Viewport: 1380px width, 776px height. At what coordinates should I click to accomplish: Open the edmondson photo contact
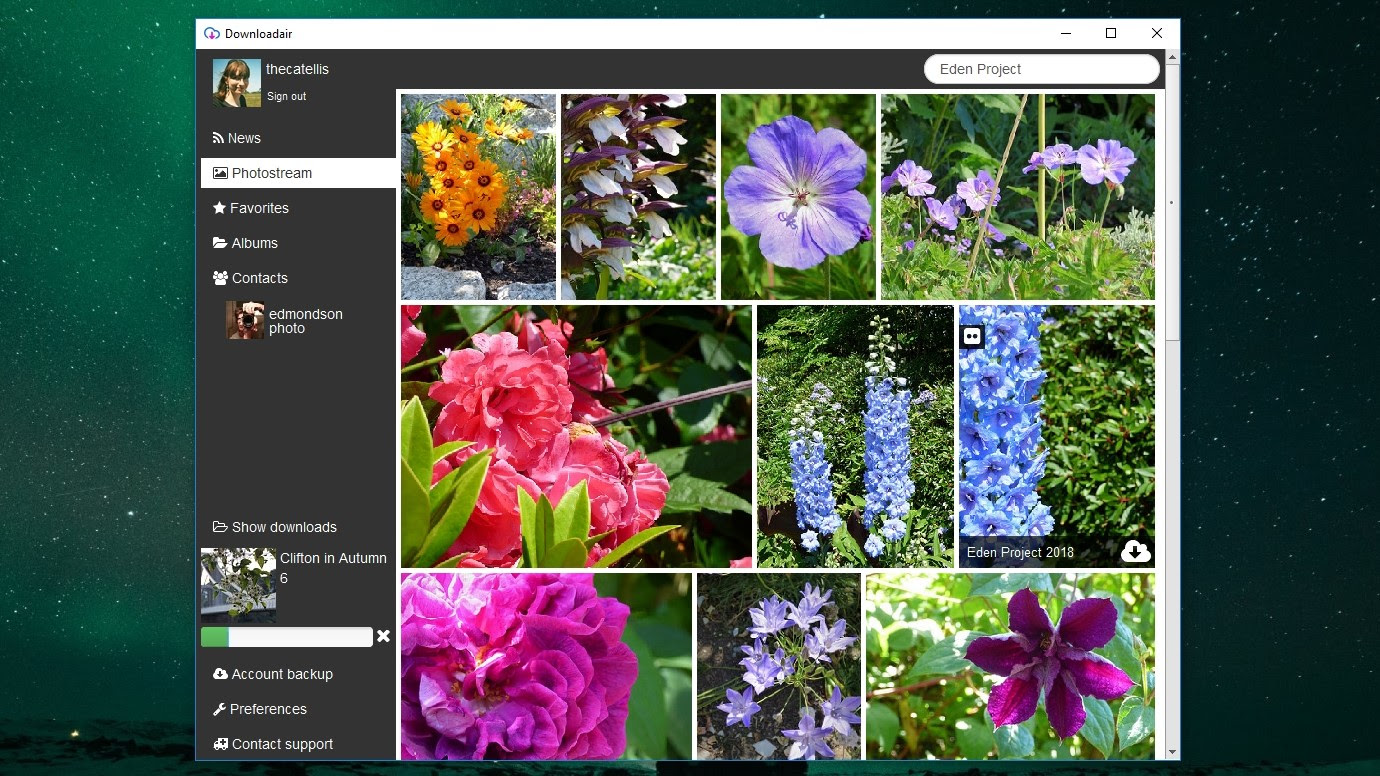pyautogui.click(x=286, y=321)
